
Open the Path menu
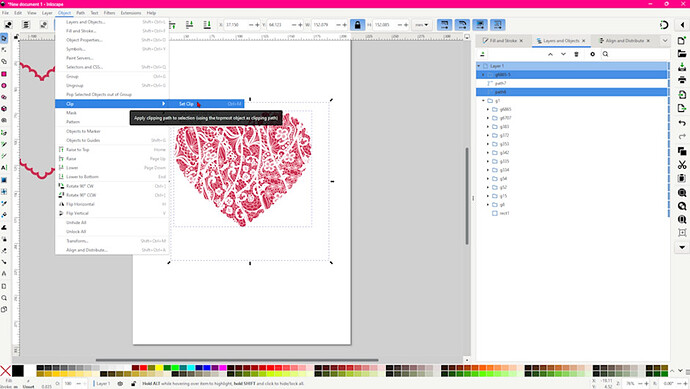(81, 13)
